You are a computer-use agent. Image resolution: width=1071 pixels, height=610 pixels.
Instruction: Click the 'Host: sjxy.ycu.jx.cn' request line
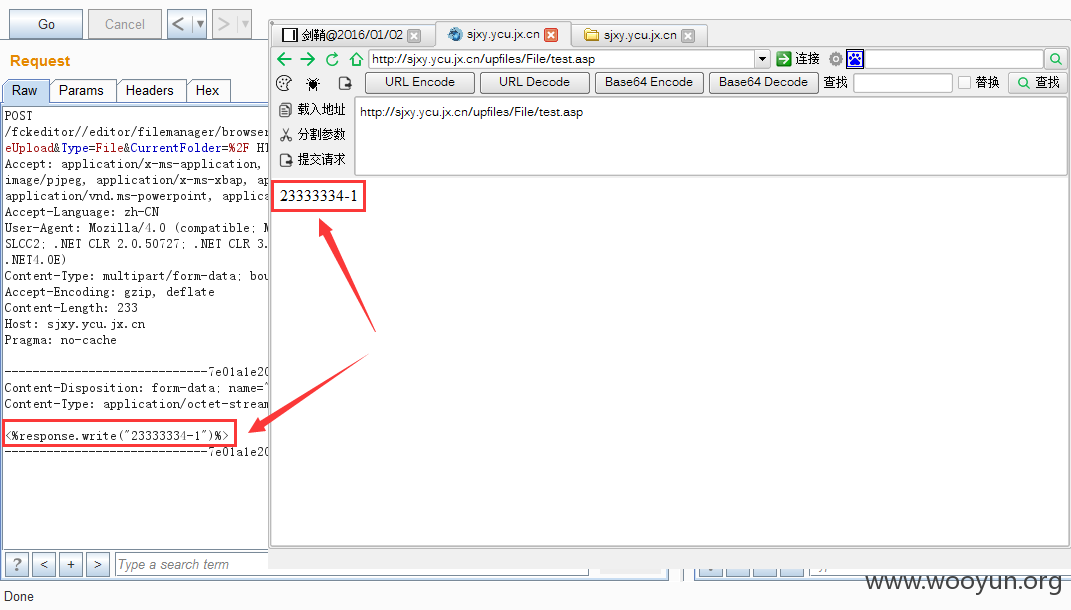pyautogui.click(x=75, y=324)
